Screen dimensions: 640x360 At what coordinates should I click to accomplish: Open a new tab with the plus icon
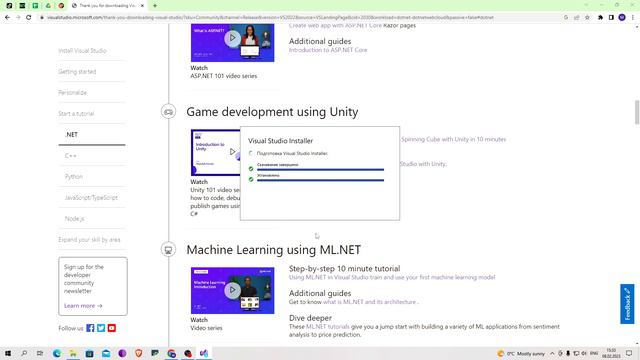pyautogui.click(x=155, y=6)
